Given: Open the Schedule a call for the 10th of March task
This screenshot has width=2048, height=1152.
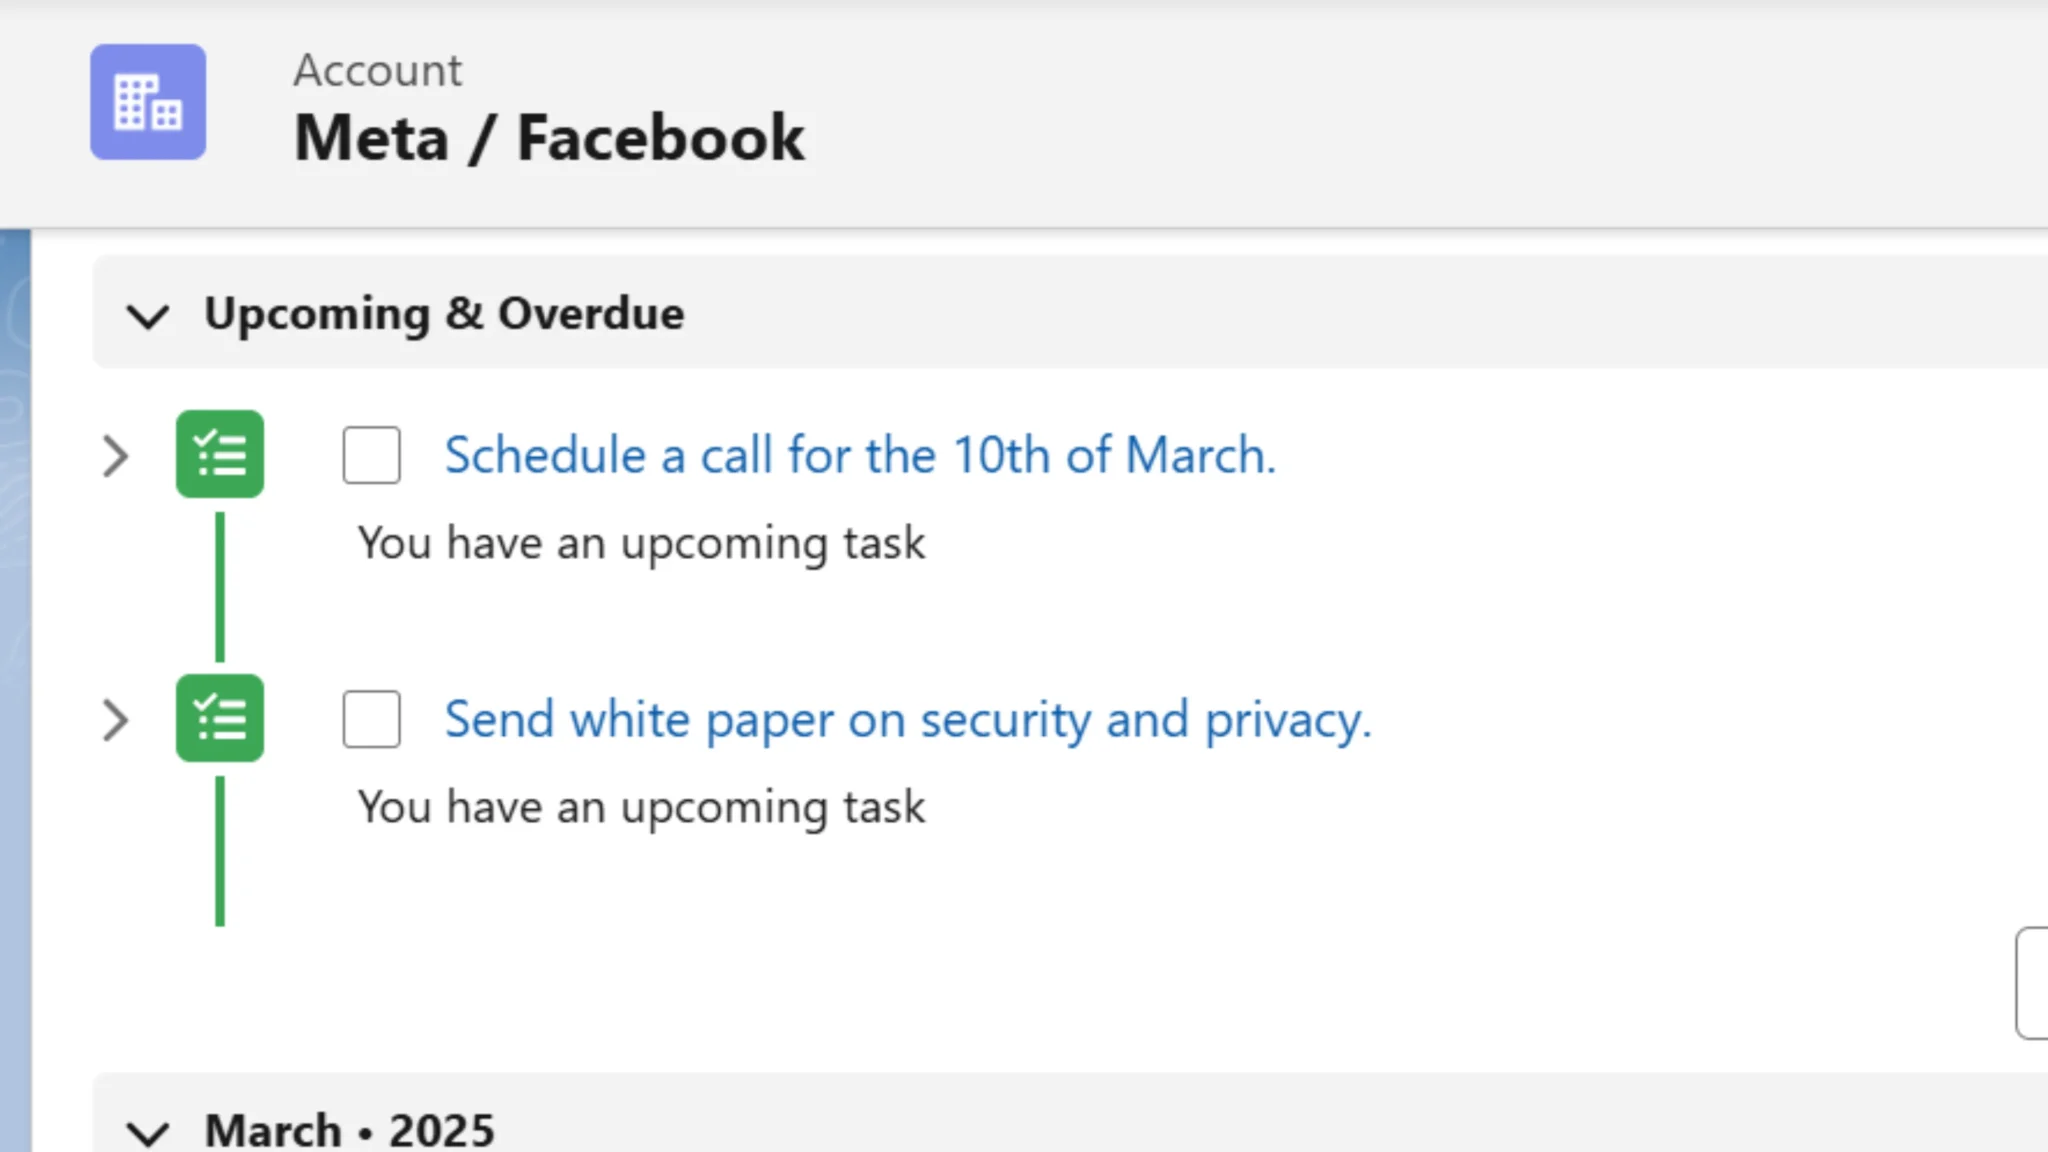Looking at the screenshot, I should pyautogui.click(x=860, y=455).
